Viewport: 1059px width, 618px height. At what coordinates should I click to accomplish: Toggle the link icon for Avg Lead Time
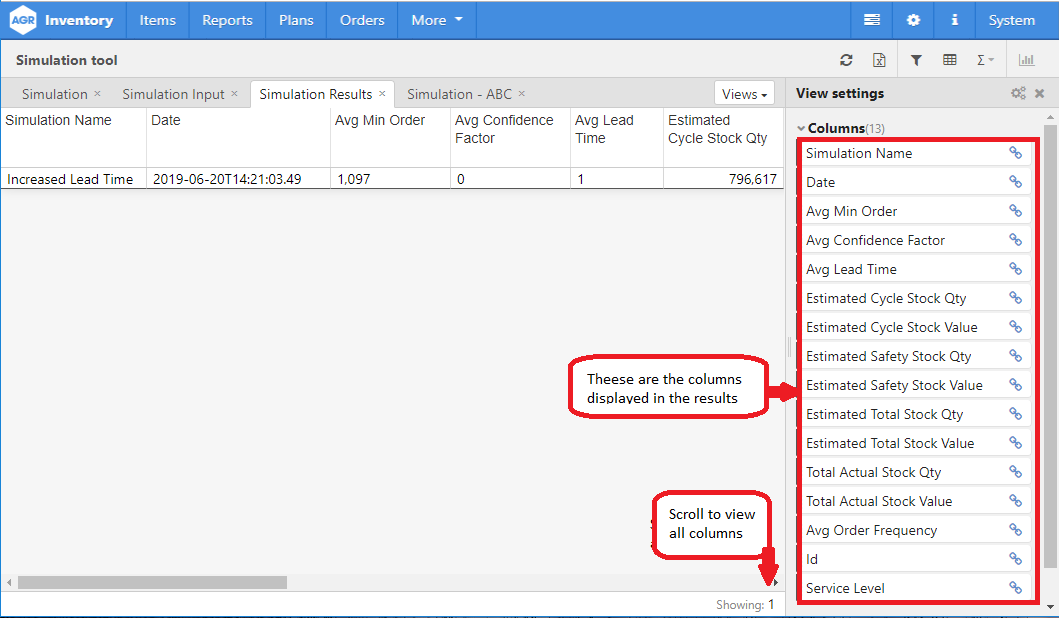1015,269
